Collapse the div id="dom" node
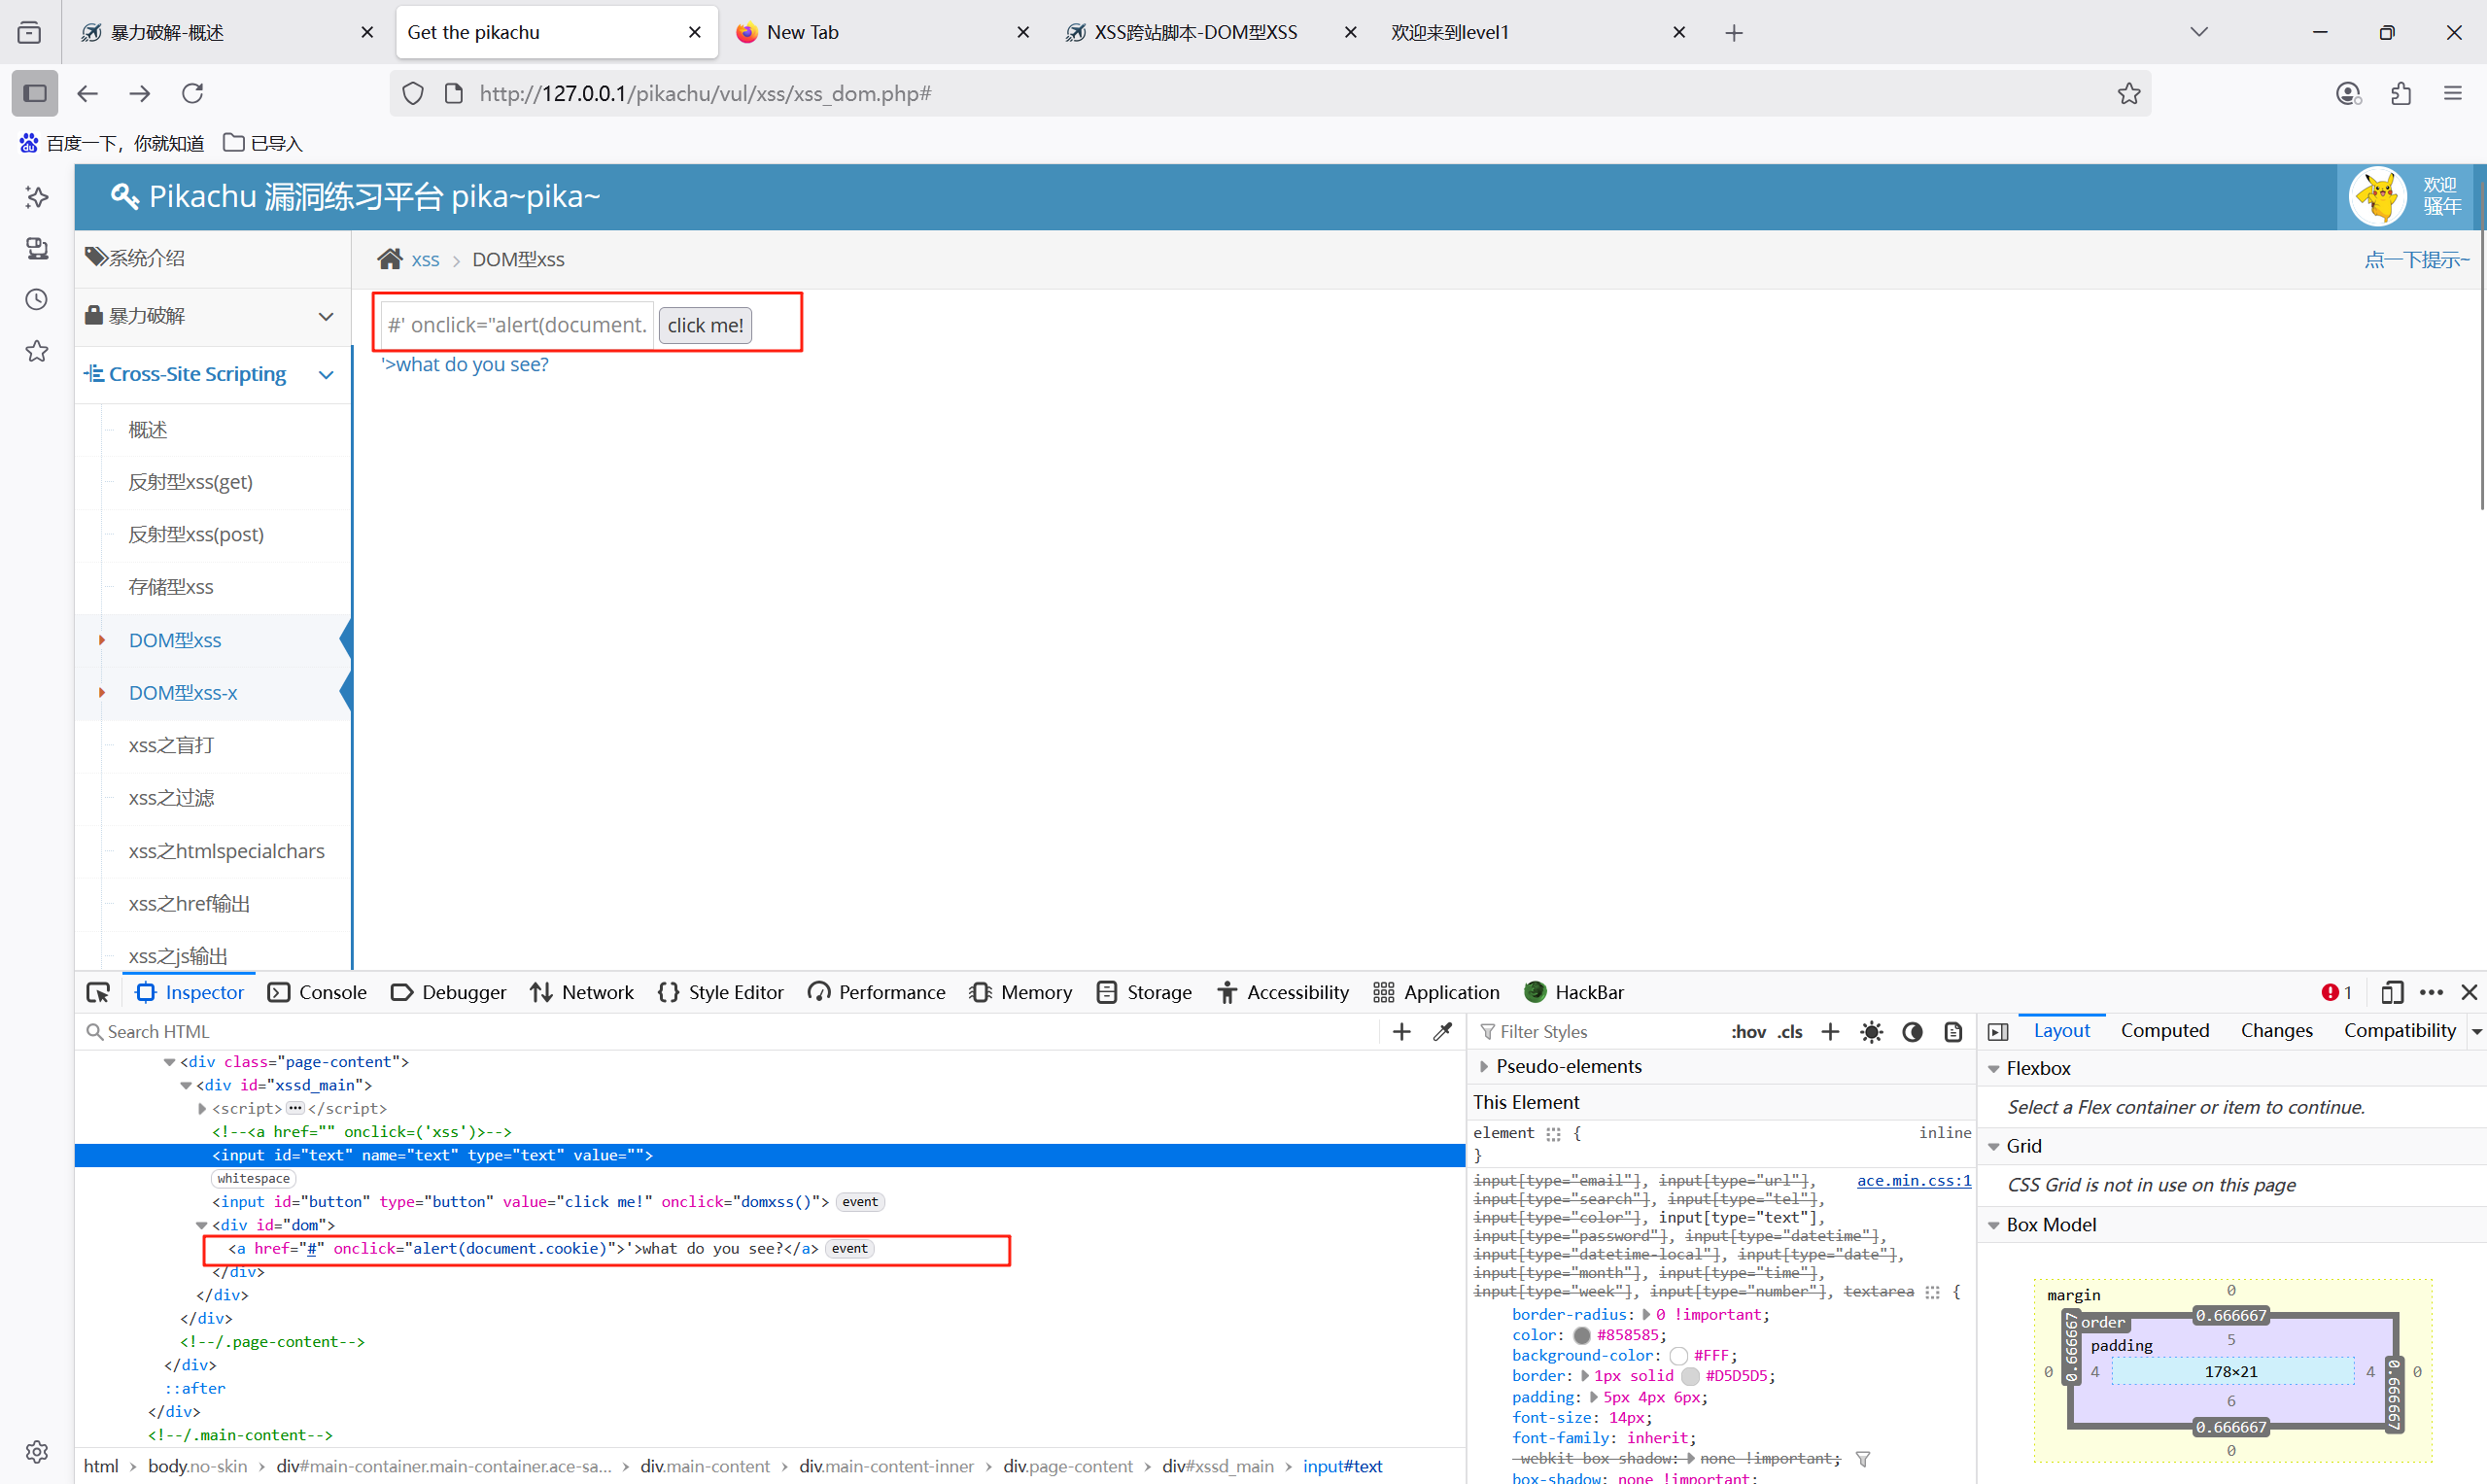 [x=201, y=1225]
